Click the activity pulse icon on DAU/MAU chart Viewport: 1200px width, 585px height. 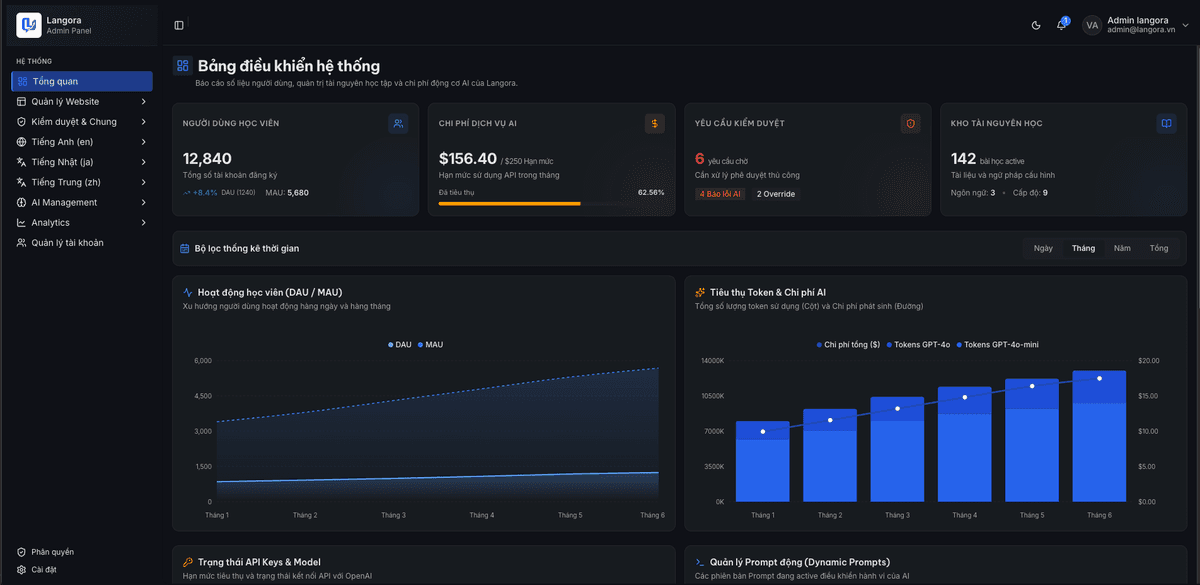tap(188, 292)
